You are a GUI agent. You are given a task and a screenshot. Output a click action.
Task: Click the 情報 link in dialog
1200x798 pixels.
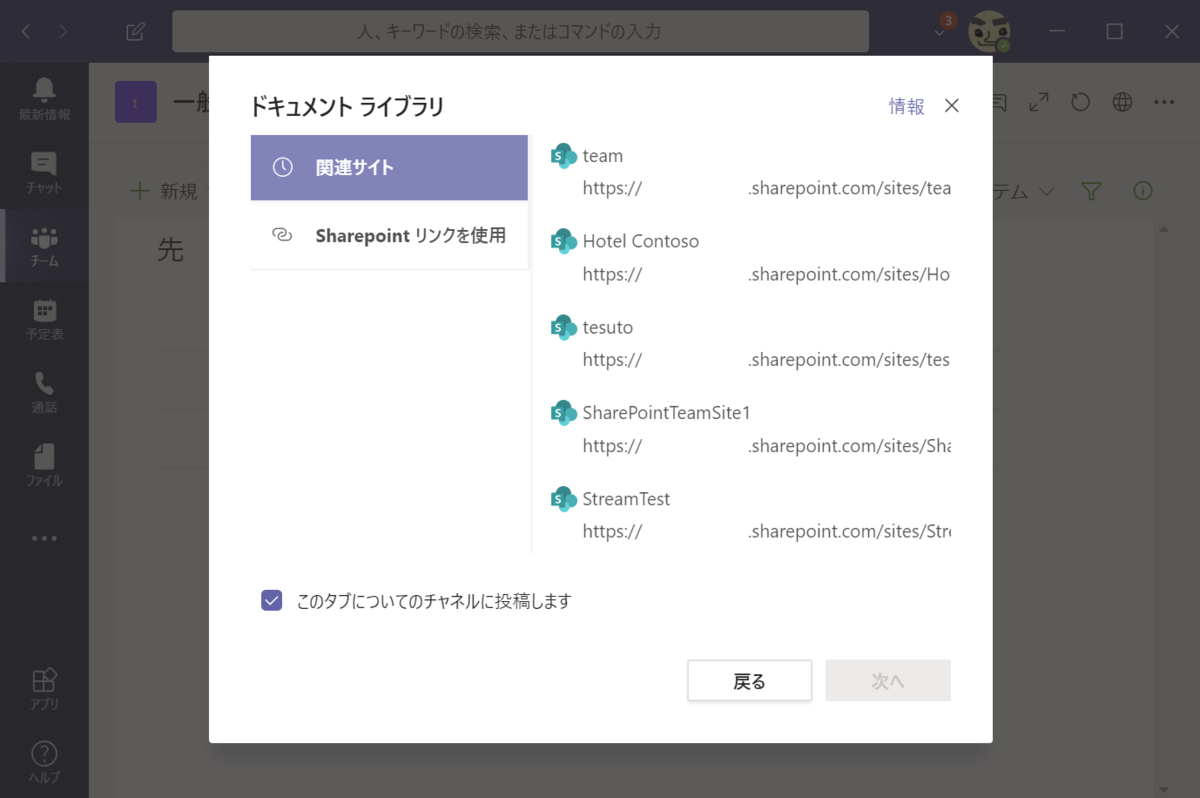coord(907,106)
